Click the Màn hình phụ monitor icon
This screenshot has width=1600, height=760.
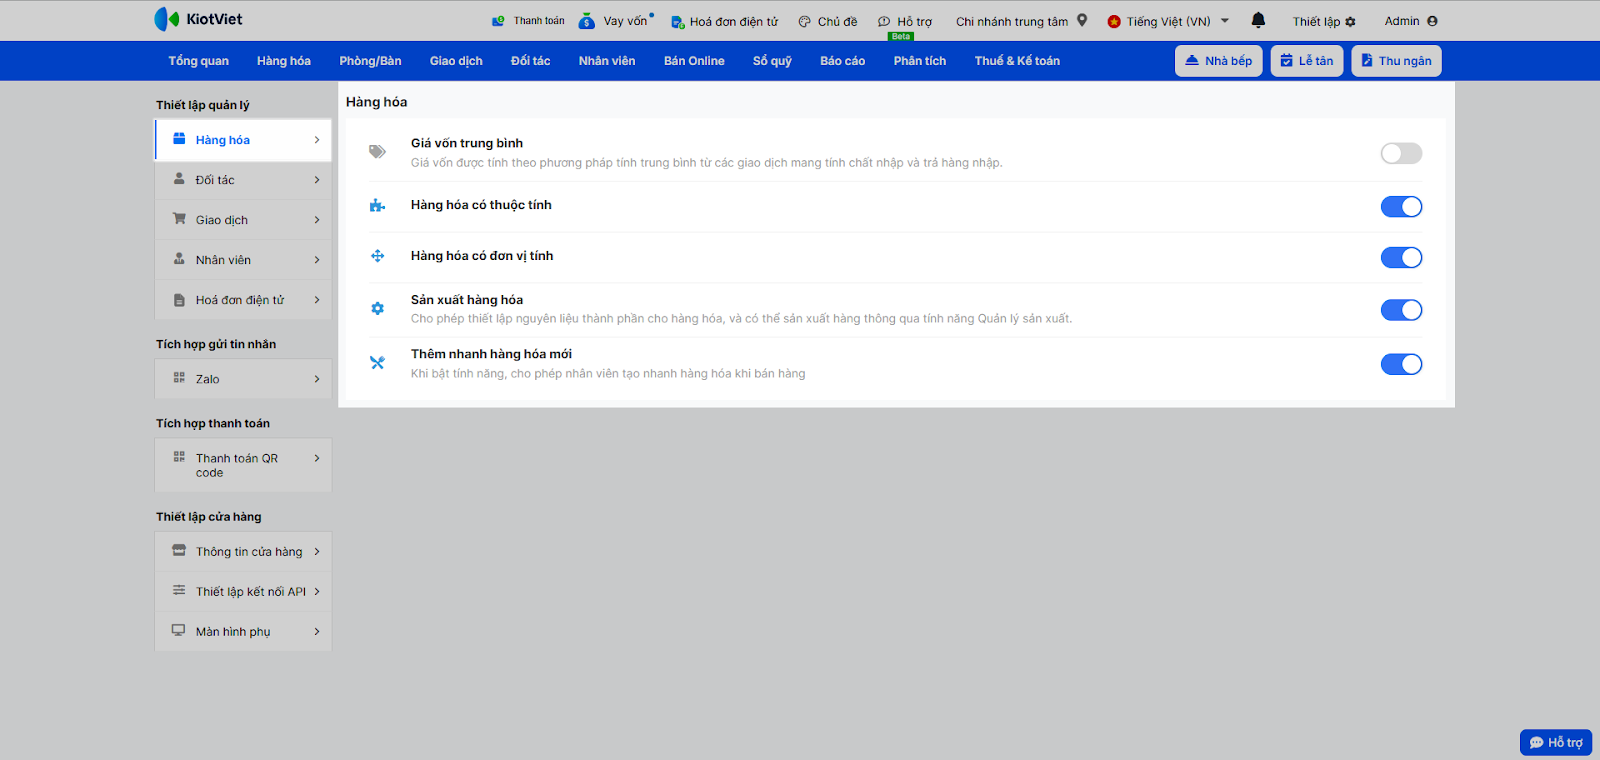(179, 631)
